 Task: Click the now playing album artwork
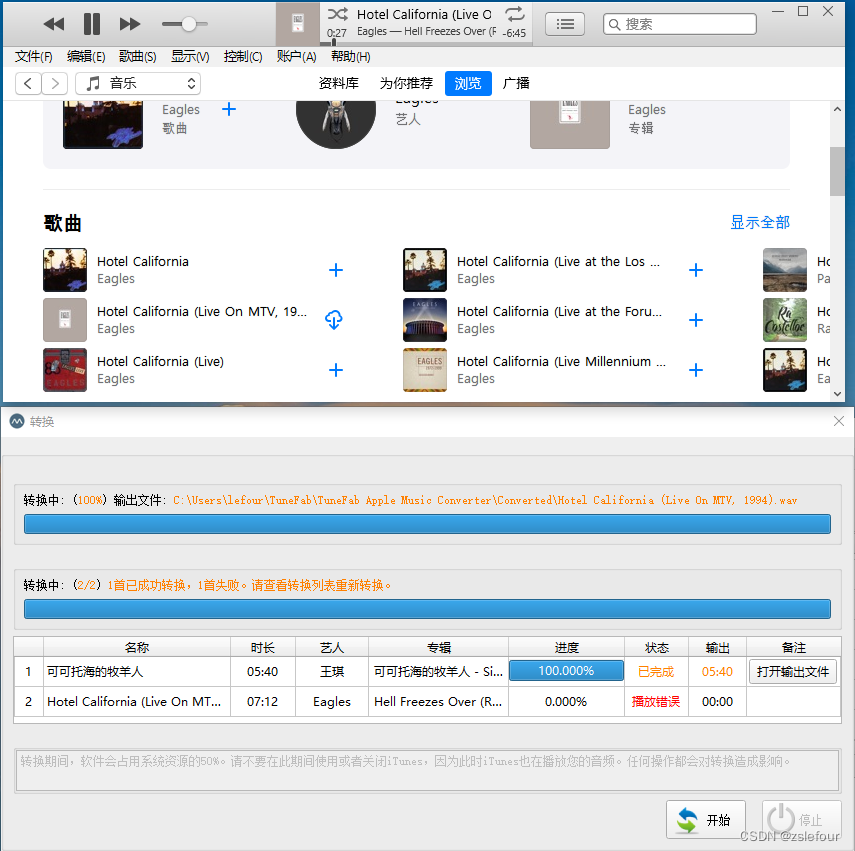tap(298, 24)
